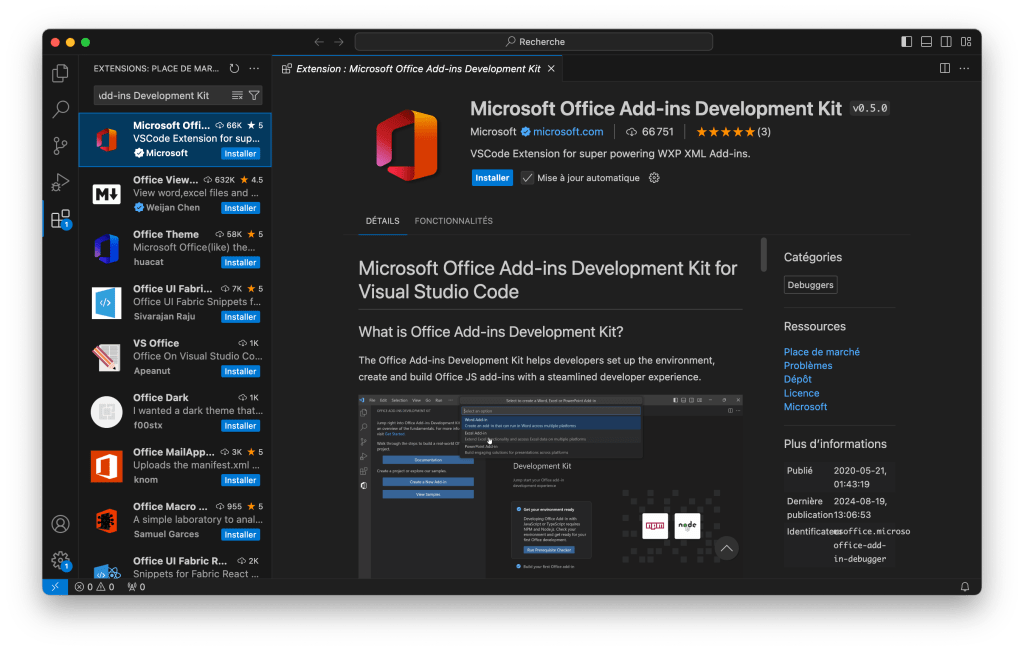Open the Manage gear menu in activity bar
Image resolution: width=1024 pixels, height=651 pixels.
tap(61, 560)
